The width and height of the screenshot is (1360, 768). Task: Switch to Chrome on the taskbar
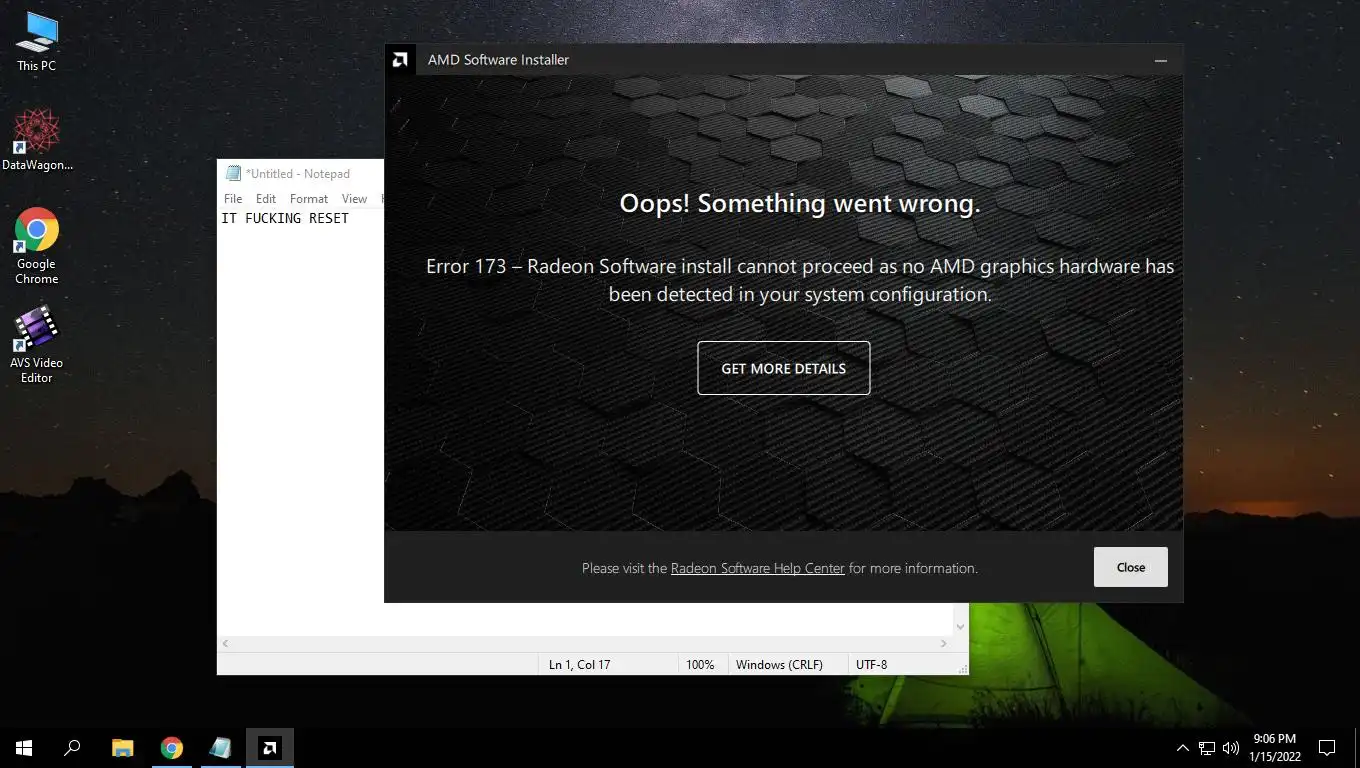click(172, 747)
